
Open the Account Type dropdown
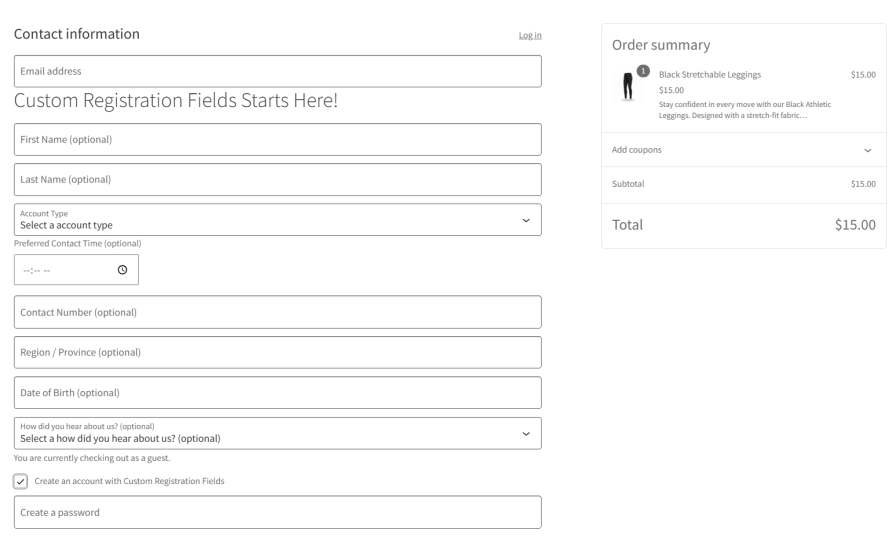pyautogui.click(x=278, y=220)
